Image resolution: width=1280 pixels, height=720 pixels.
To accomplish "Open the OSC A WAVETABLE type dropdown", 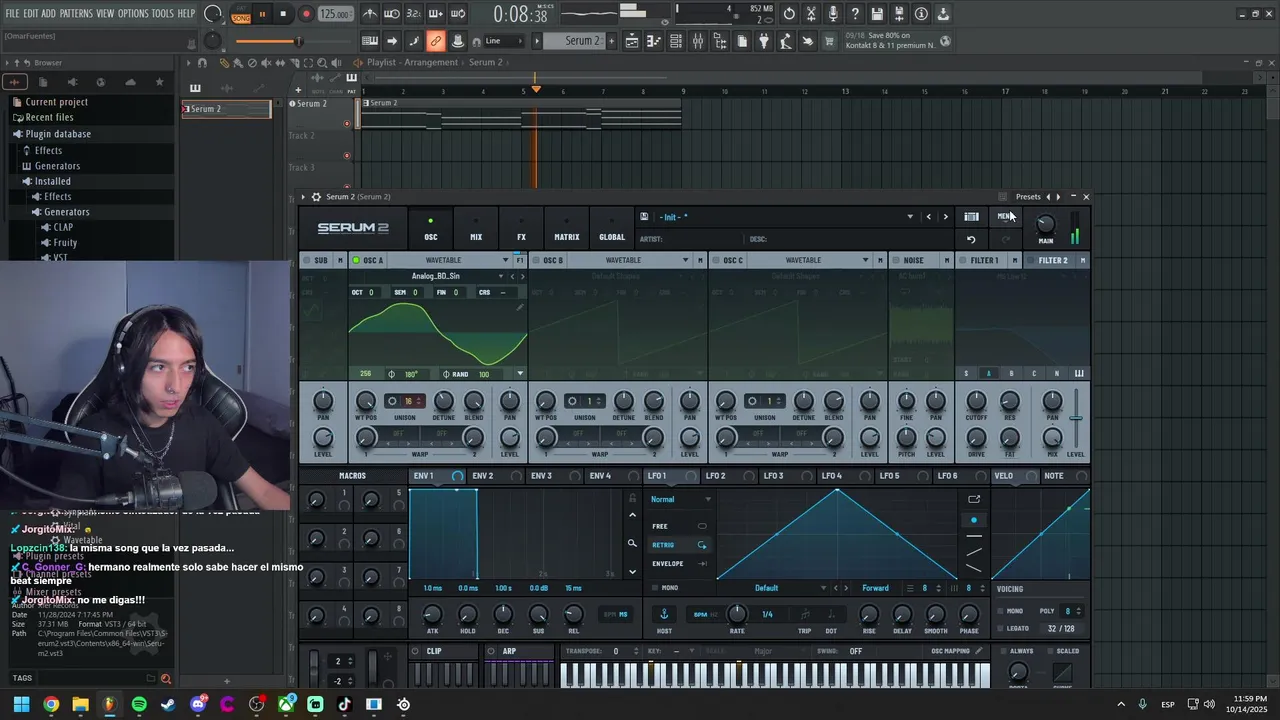I will click(506, 260).
